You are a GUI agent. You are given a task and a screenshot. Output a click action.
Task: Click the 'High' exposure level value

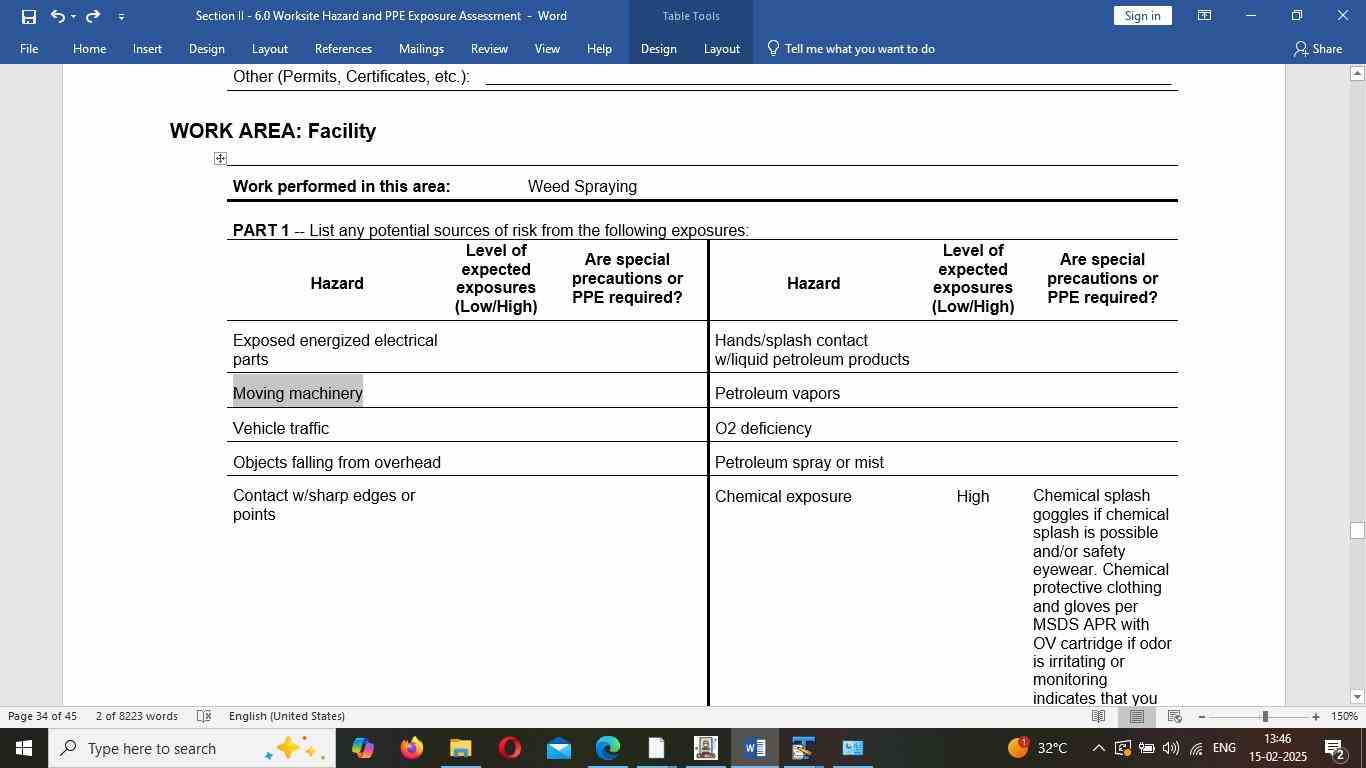pos(972,497)
